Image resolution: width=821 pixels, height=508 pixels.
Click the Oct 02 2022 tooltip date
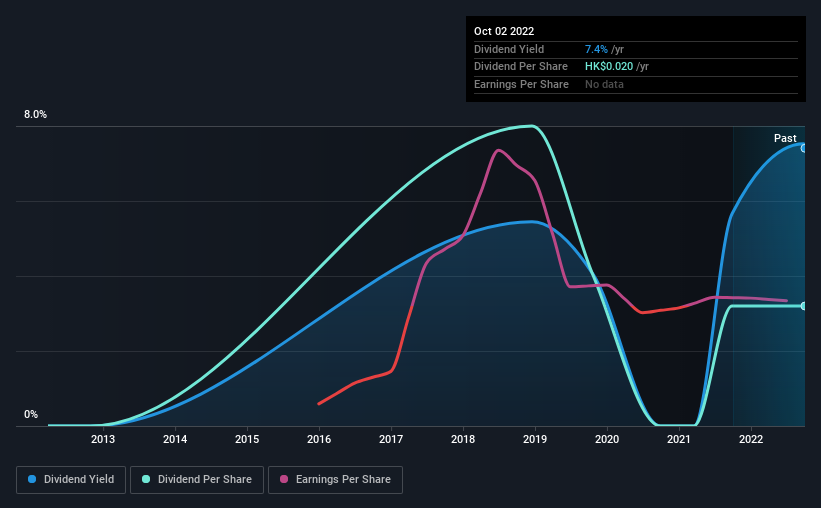[x=504, y=31]
